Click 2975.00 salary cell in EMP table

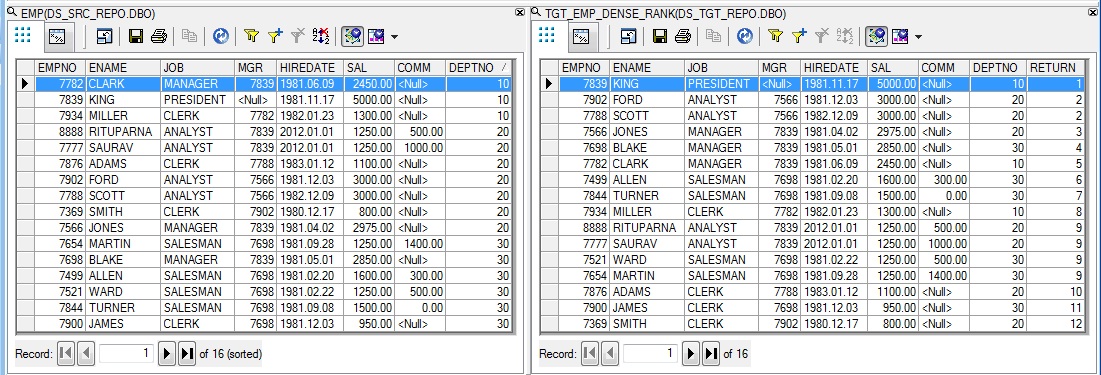pyautogui.click(x=369, y=228)
